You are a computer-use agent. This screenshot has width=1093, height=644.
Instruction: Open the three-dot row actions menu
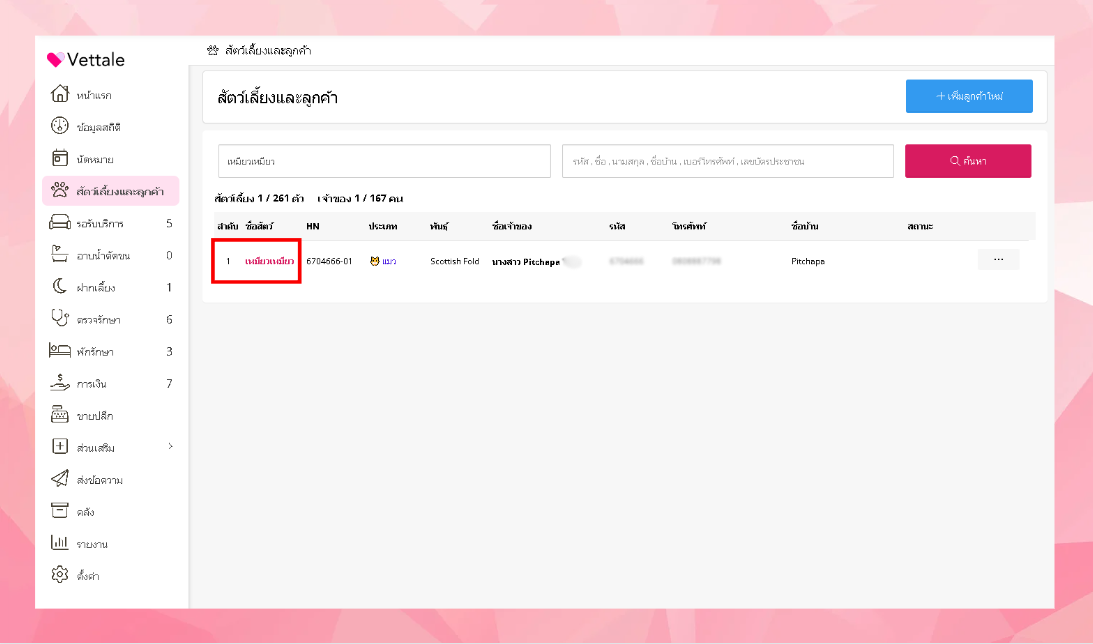[998, 259]
